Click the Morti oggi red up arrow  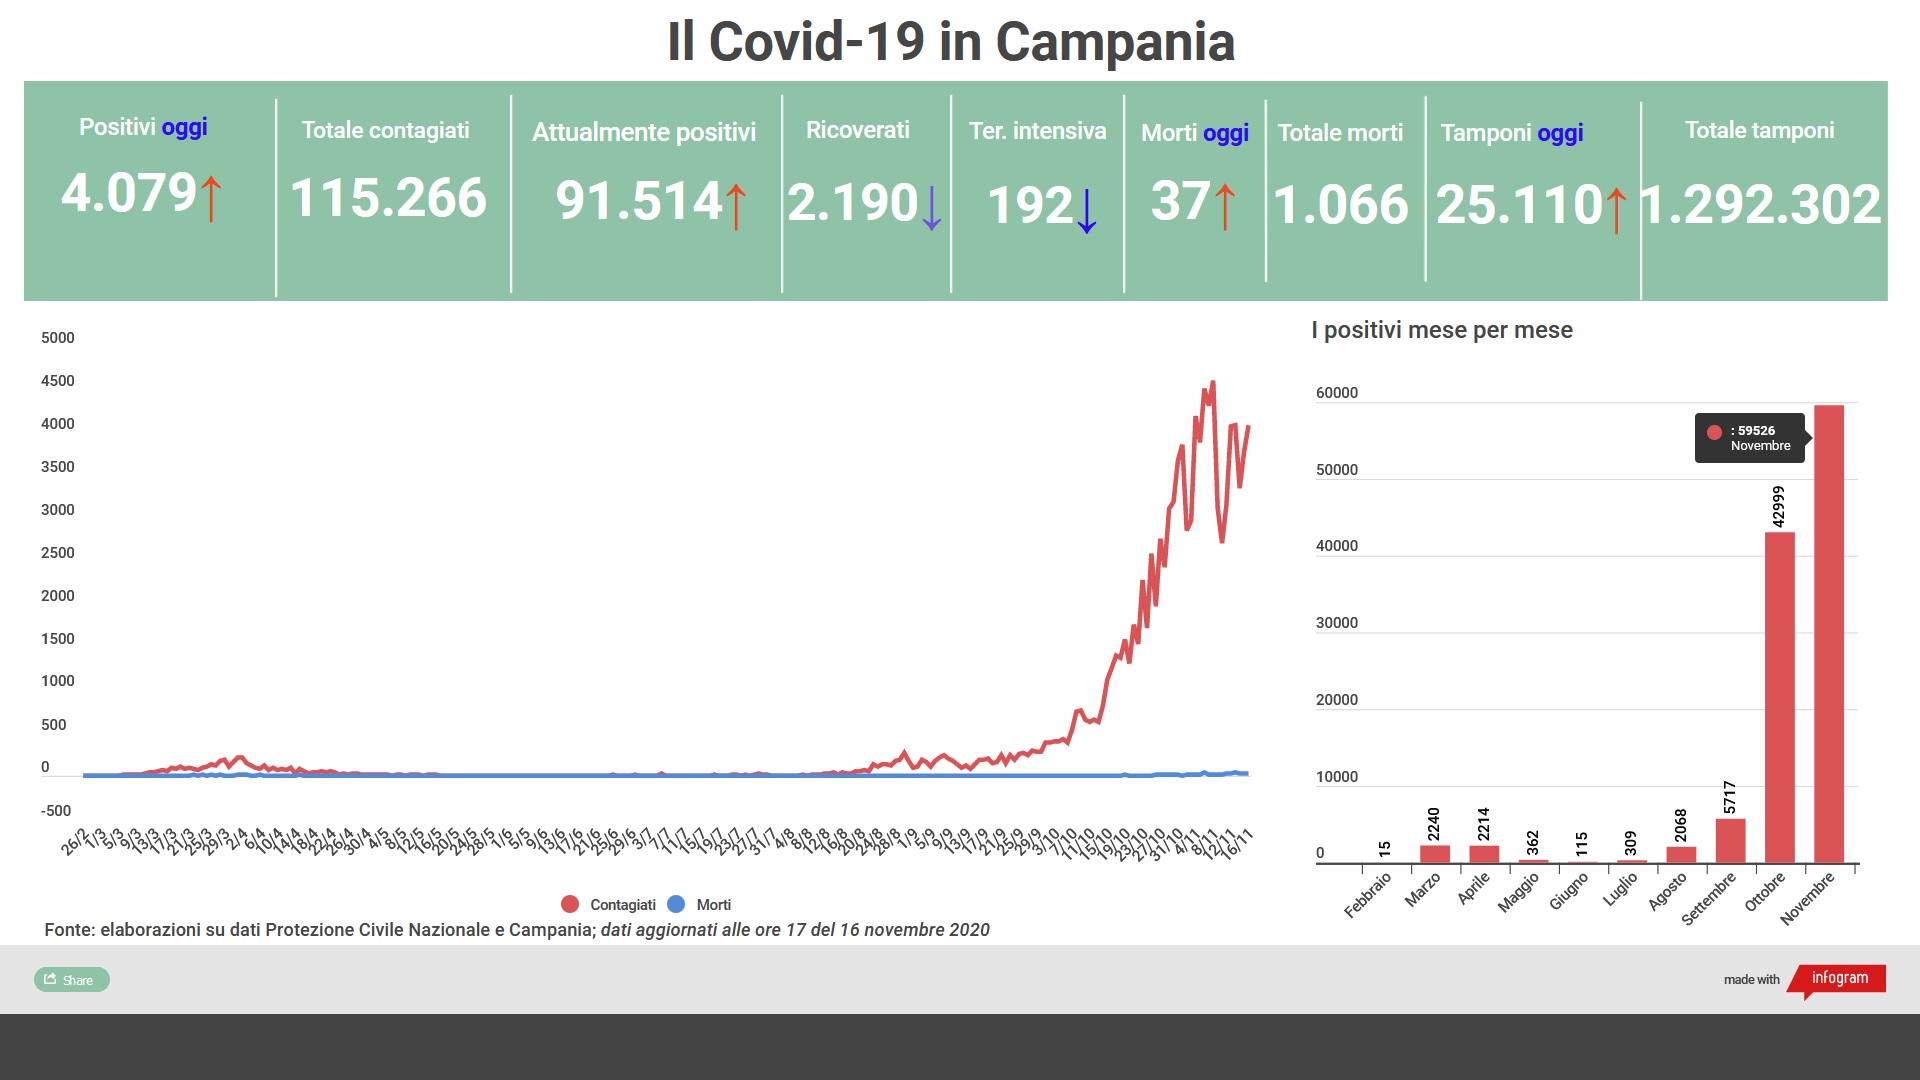(1225, 206)
